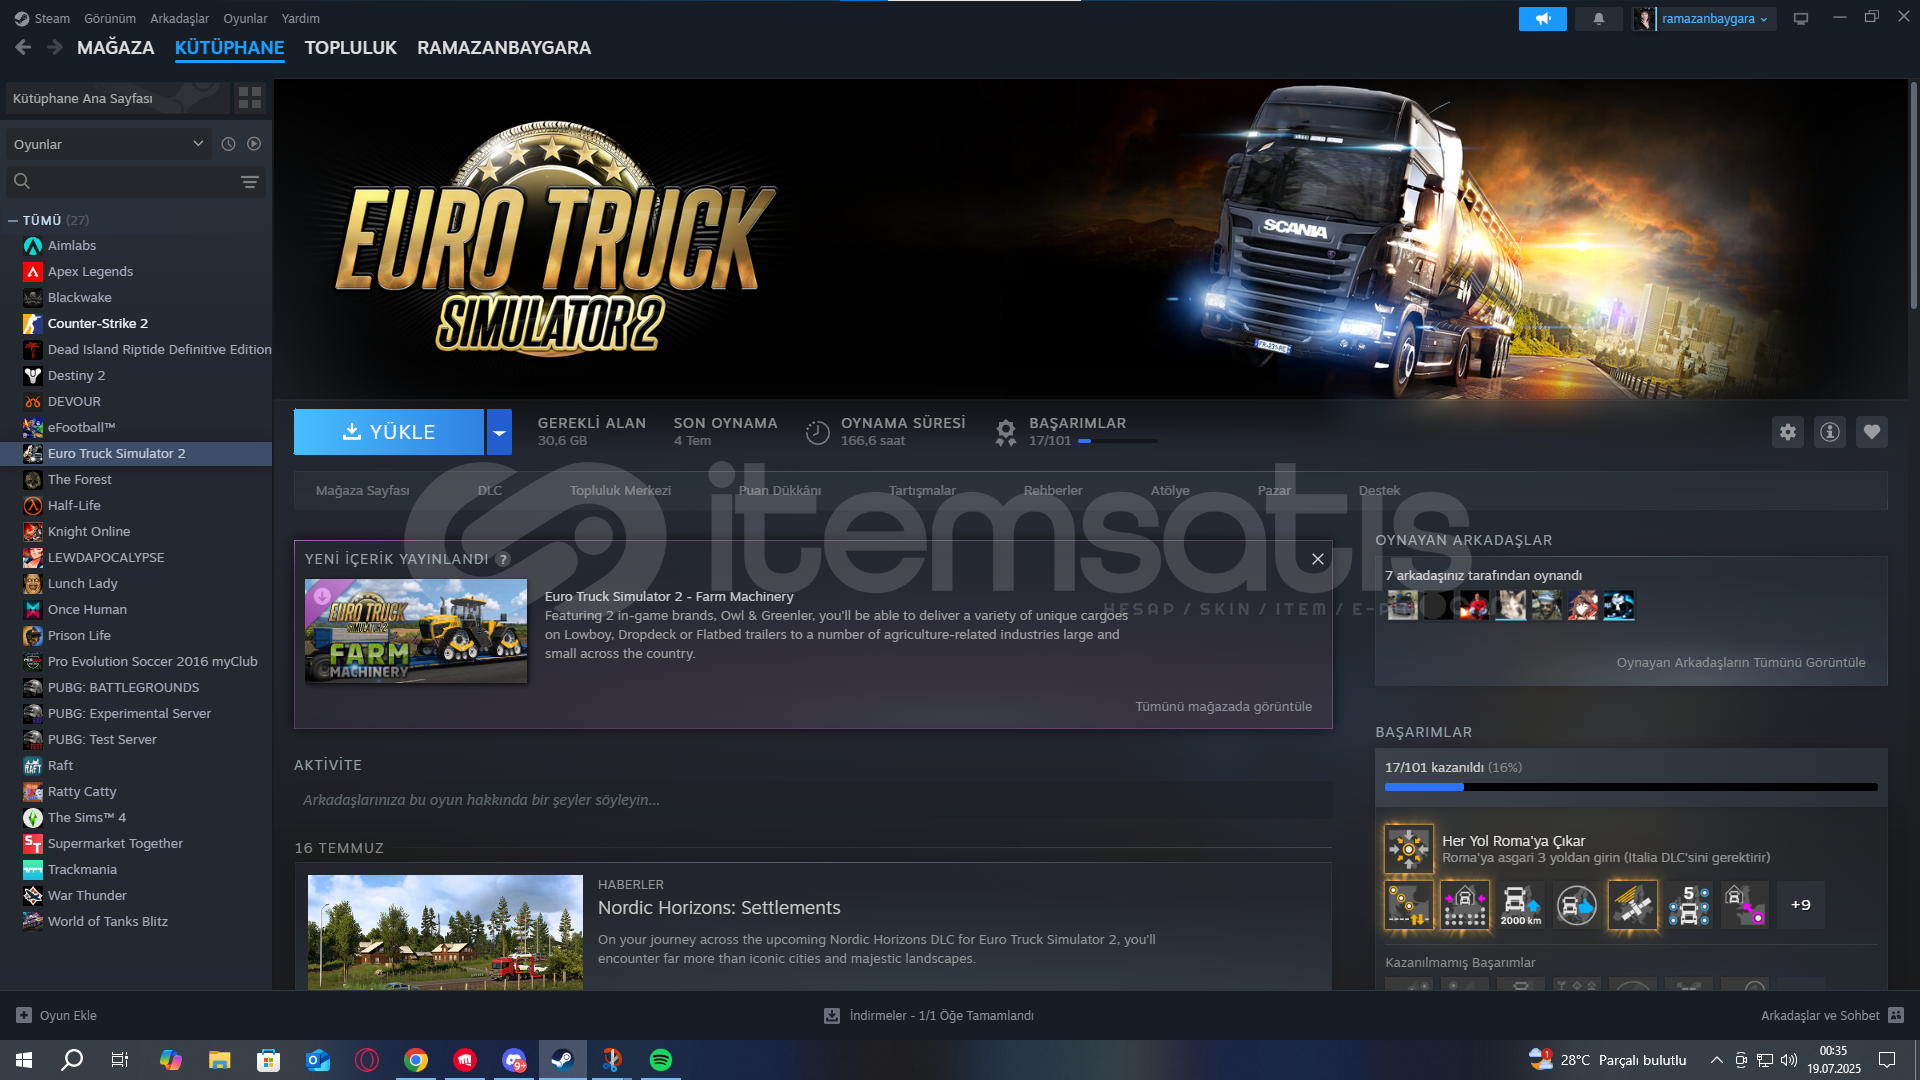
Task: Click the announcements megaphone icon
Action: pos(1542,19)
